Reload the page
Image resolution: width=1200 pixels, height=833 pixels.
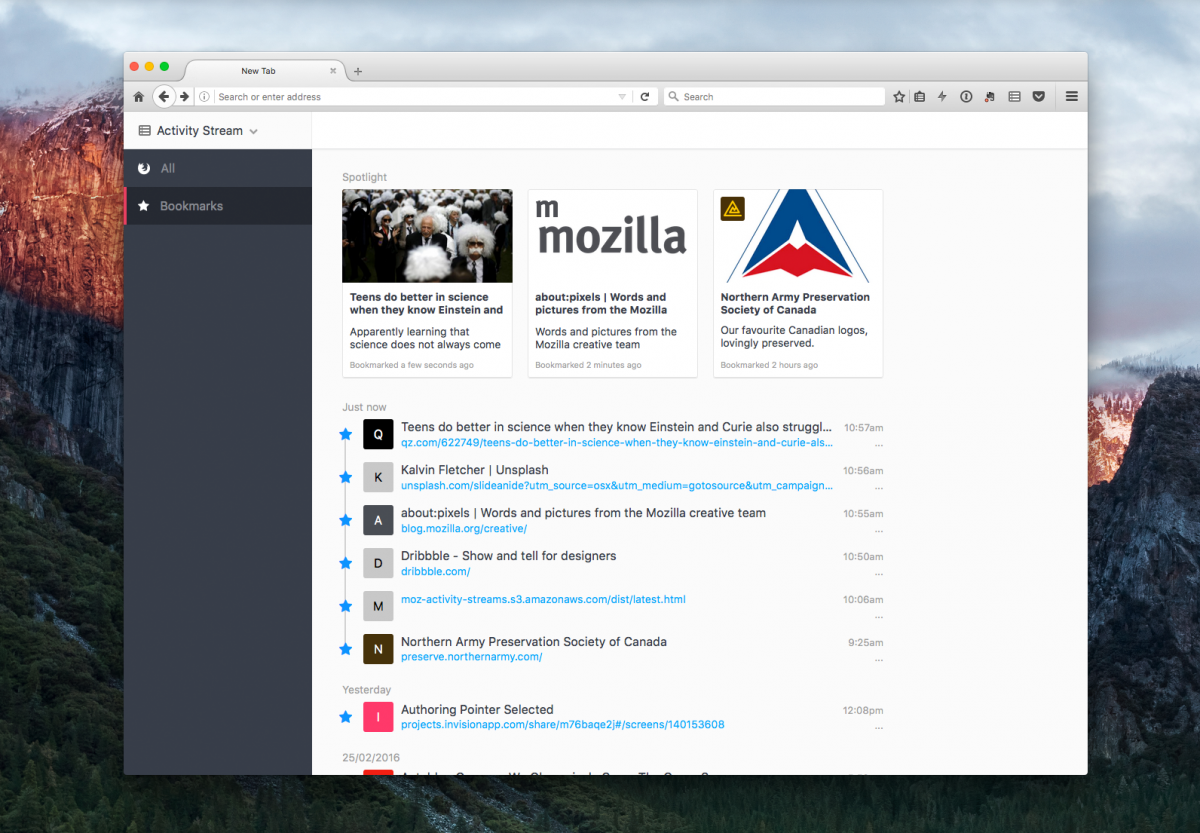(645, 96)
